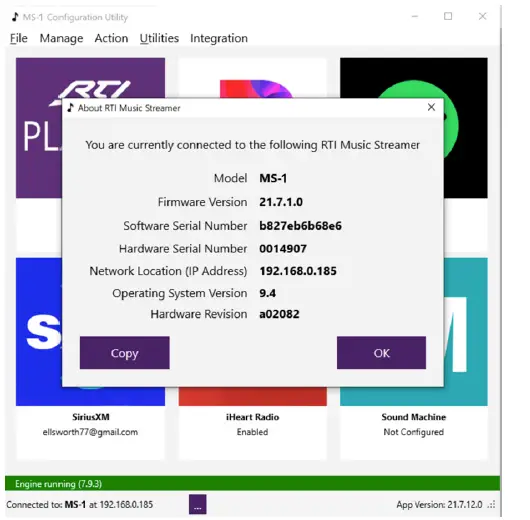Click App Version 21.7.12.0 text
This screenshot has width=530, height=520.
tap(439, 505)
